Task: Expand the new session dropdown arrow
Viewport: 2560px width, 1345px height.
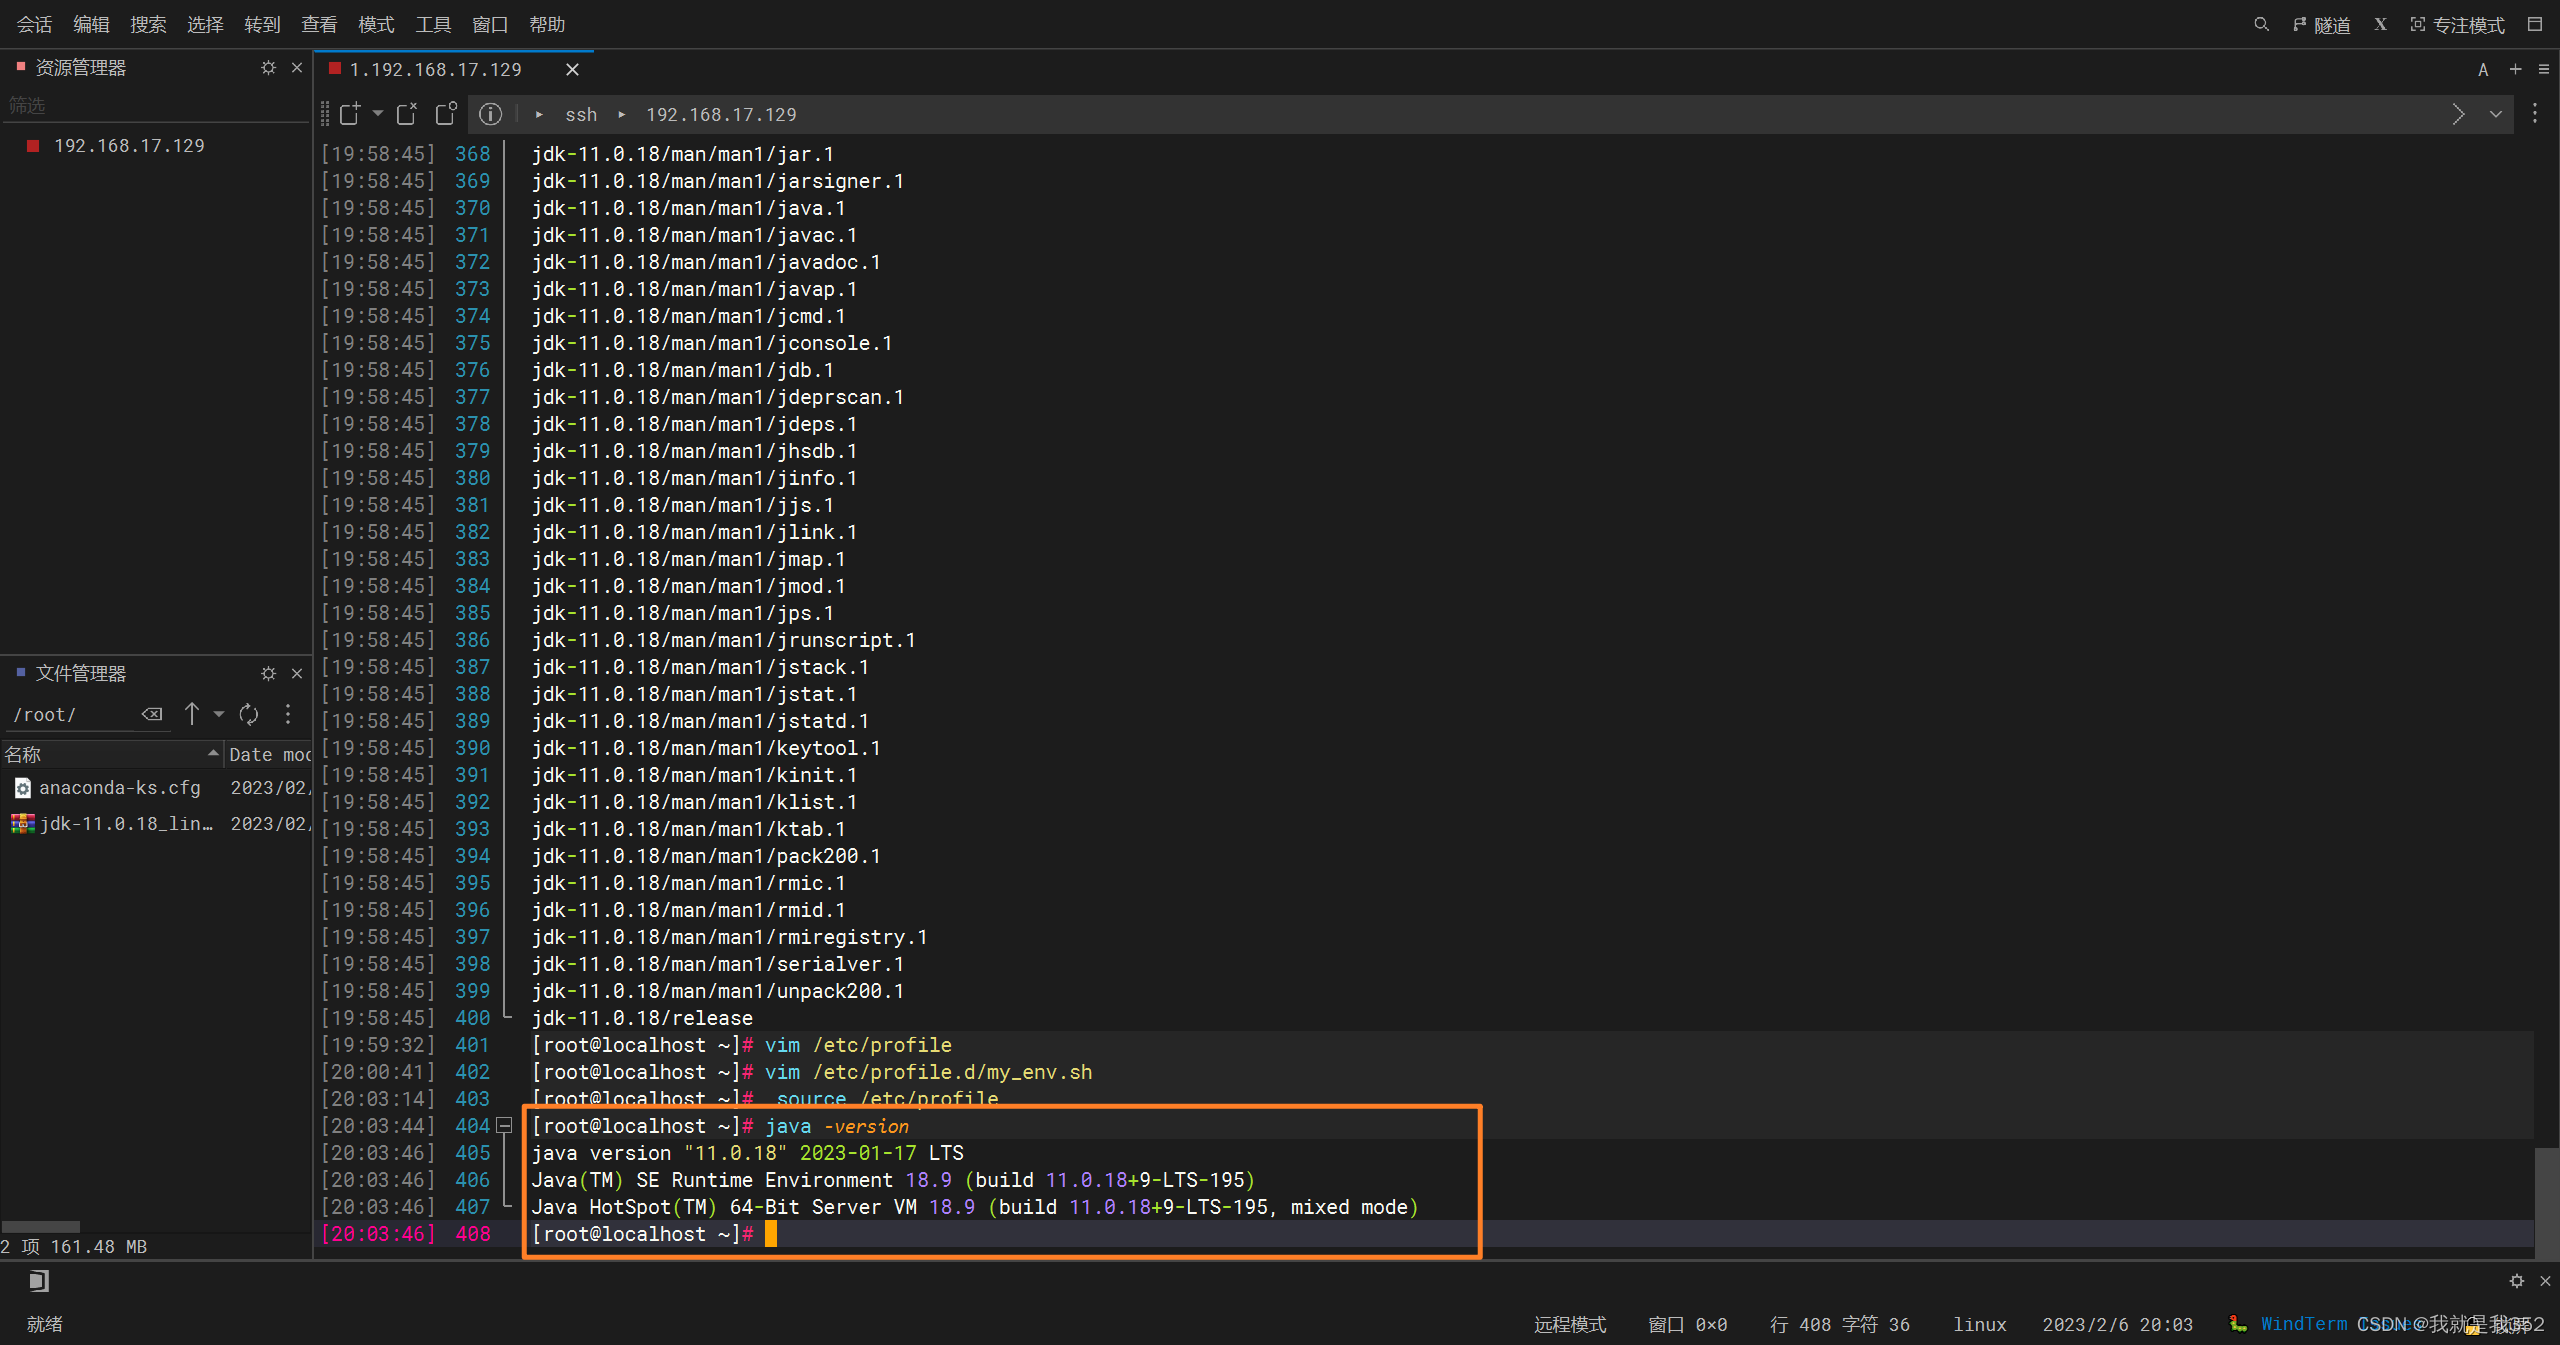Action: click(x=378, y=114)
